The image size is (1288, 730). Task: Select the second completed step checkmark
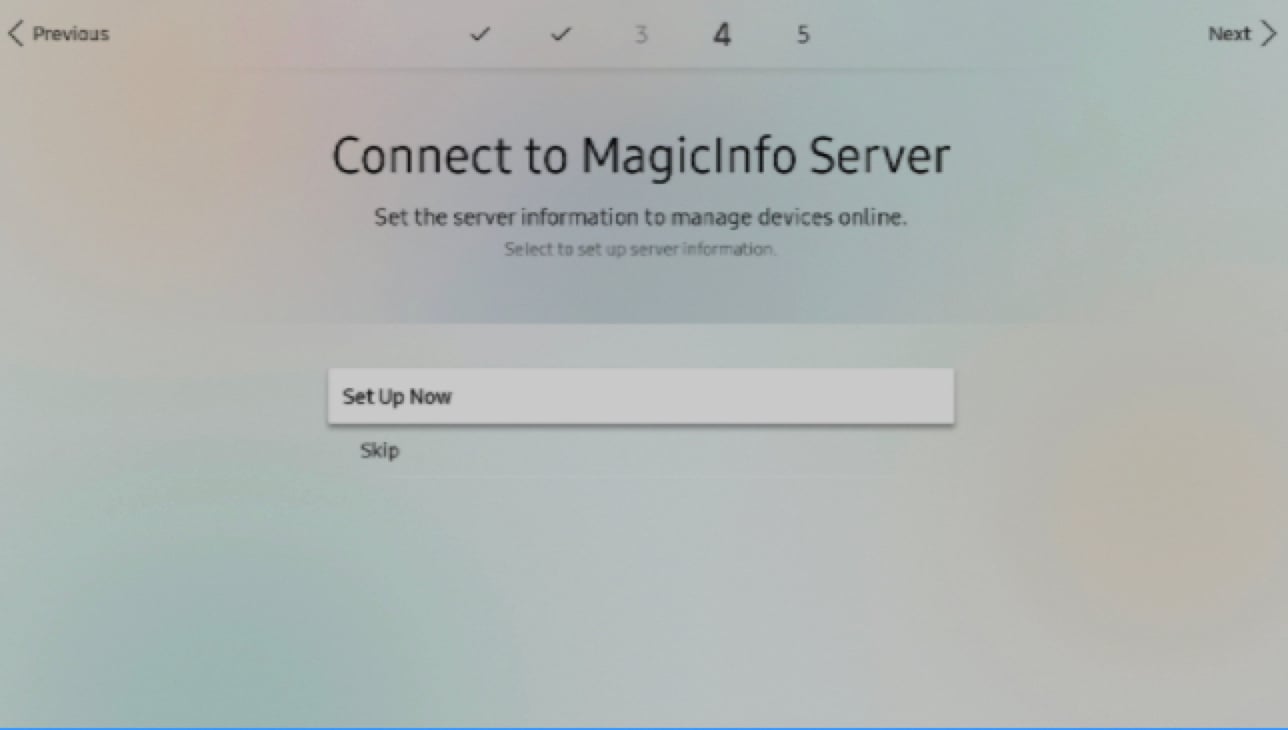561,35
